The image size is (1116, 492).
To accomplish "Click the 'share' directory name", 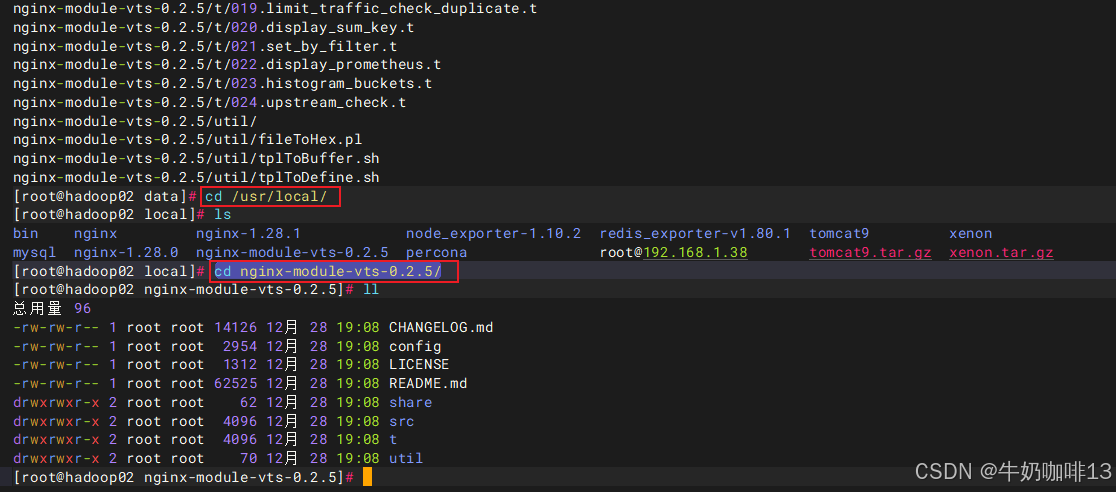I will click(410, 402).
